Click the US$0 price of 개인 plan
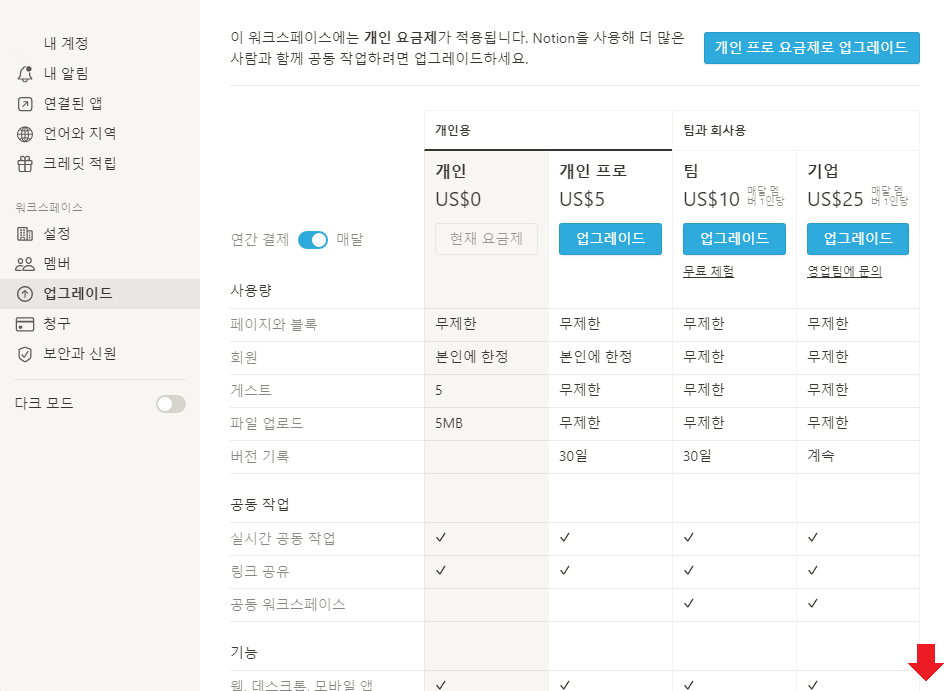The image size is (950, 691). click(x=458, y=199)
